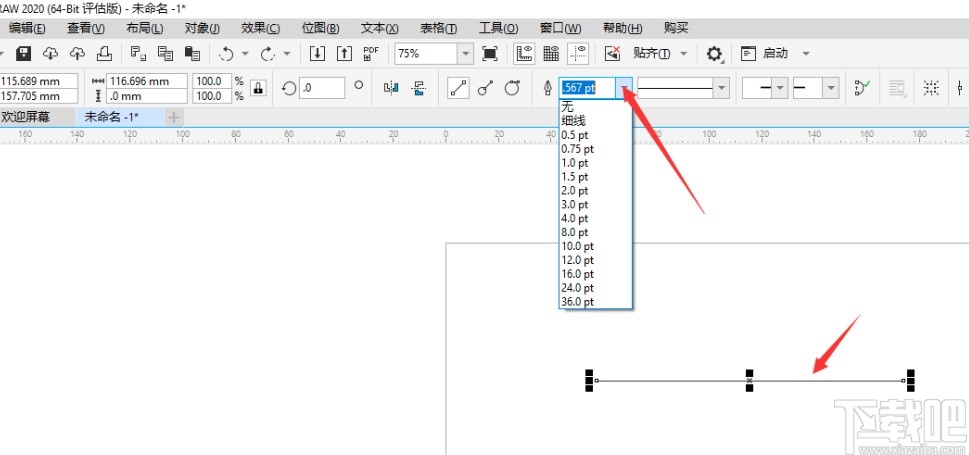Click the Paste clipboard icon
The image size is (969, 455).
(192, 54)
